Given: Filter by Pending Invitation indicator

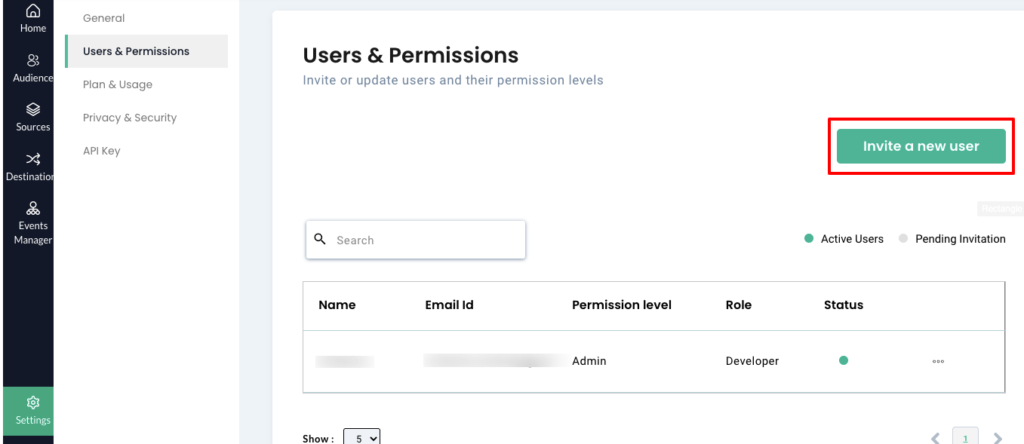Looking at the screenshot, I should [952, 239].
